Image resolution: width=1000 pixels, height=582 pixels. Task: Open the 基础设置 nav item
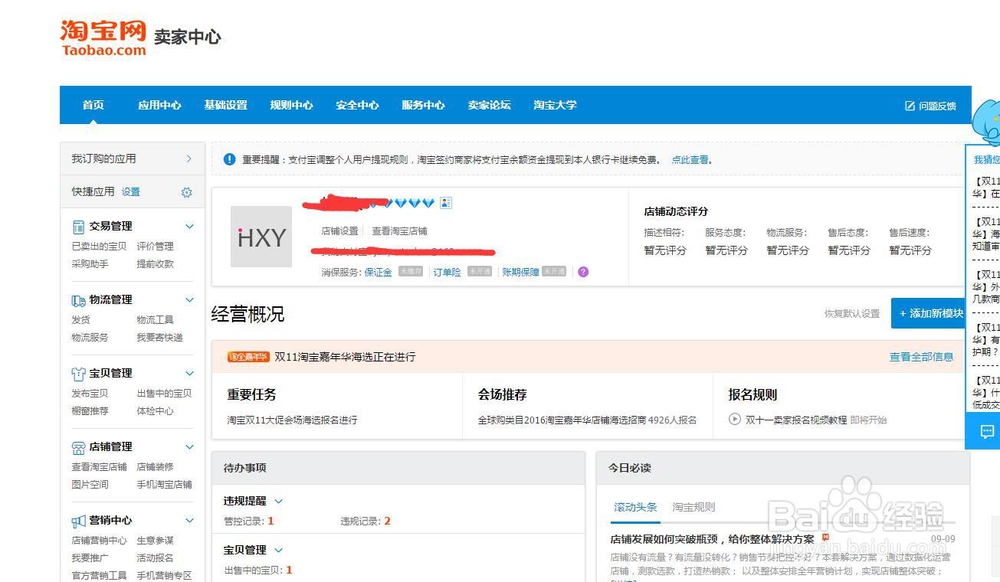226,105
